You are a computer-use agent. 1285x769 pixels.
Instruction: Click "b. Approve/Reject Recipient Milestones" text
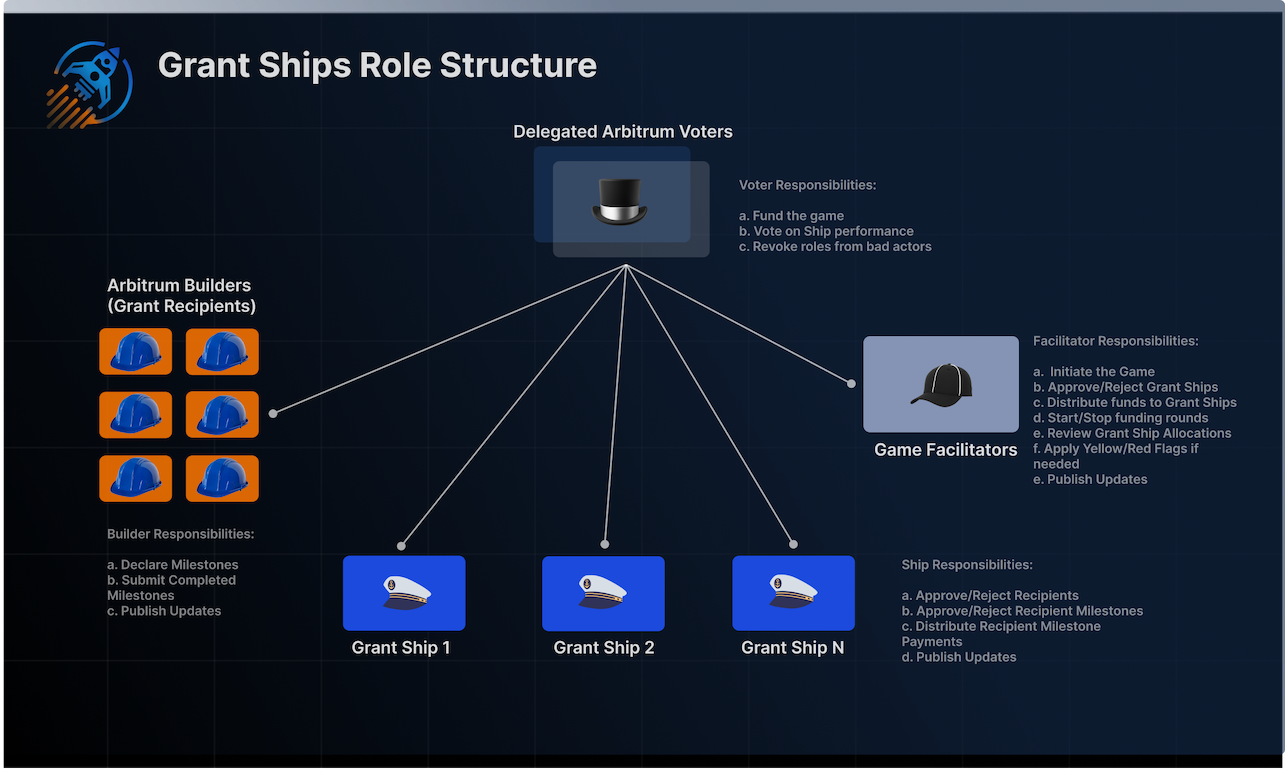(1022, 611)
